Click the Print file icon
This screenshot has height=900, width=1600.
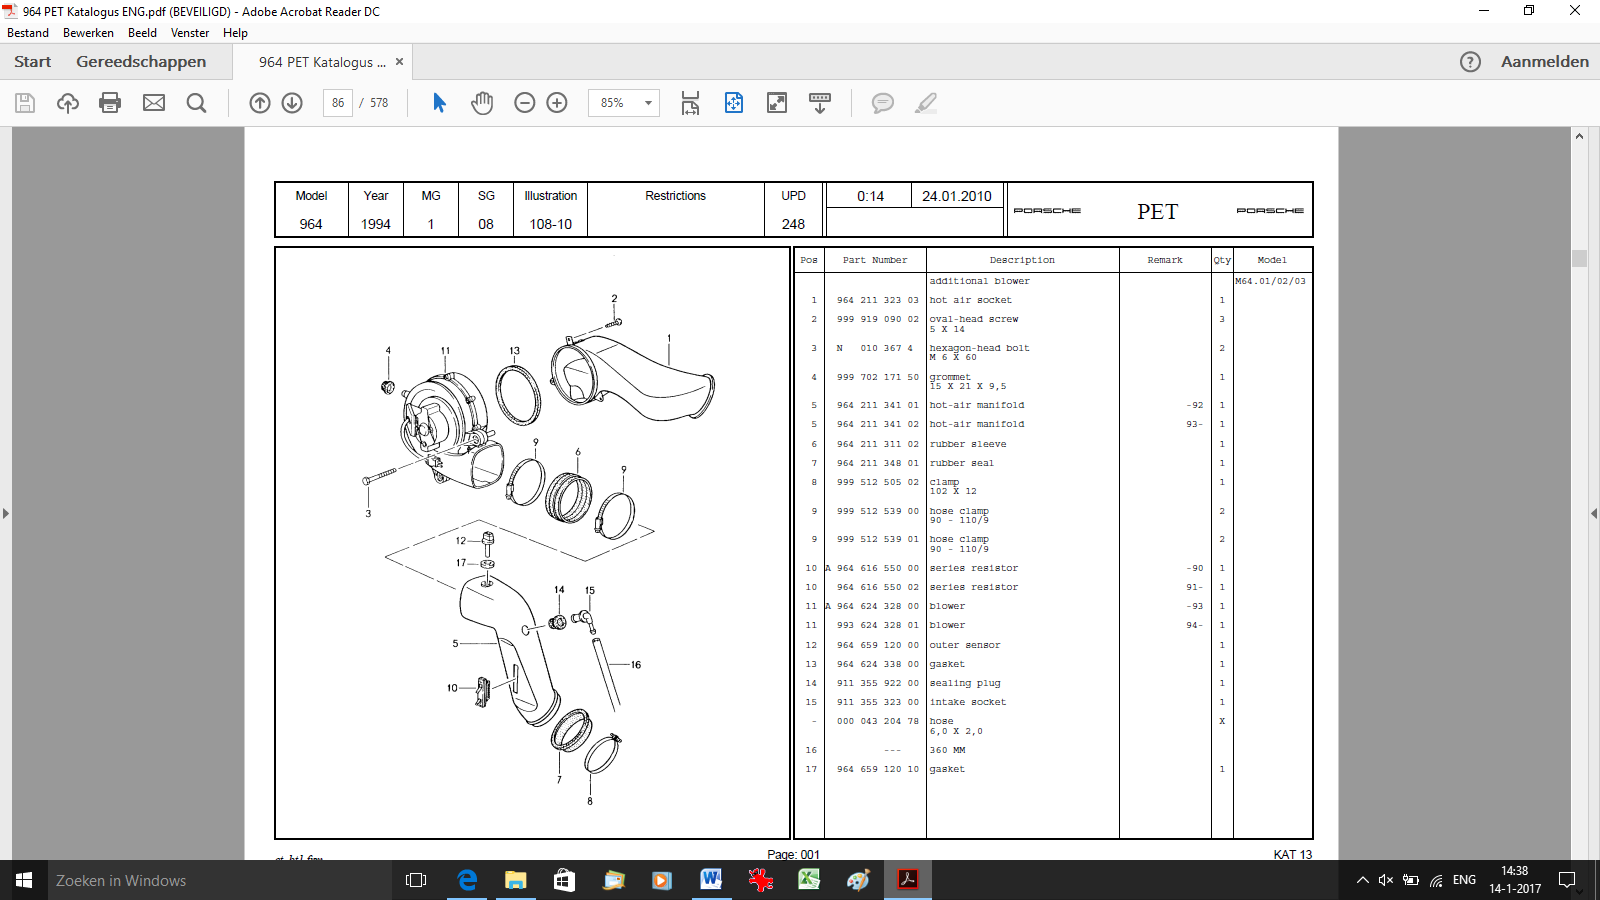(x=110, y=103)
